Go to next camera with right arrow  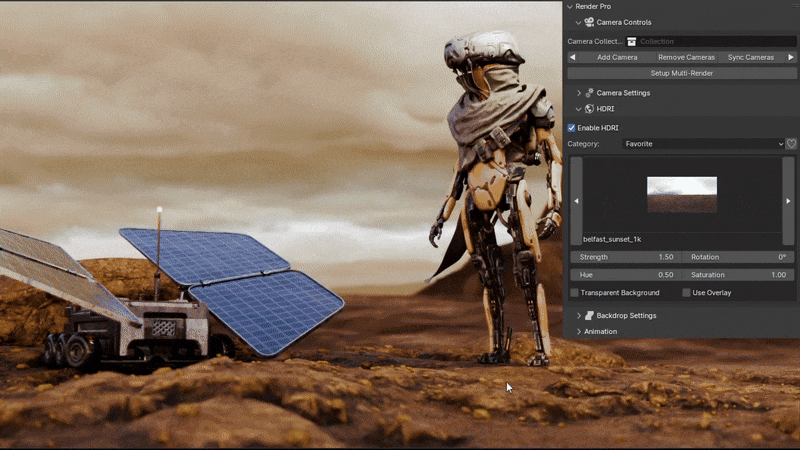pyautogui.click(x=791, y=57)
